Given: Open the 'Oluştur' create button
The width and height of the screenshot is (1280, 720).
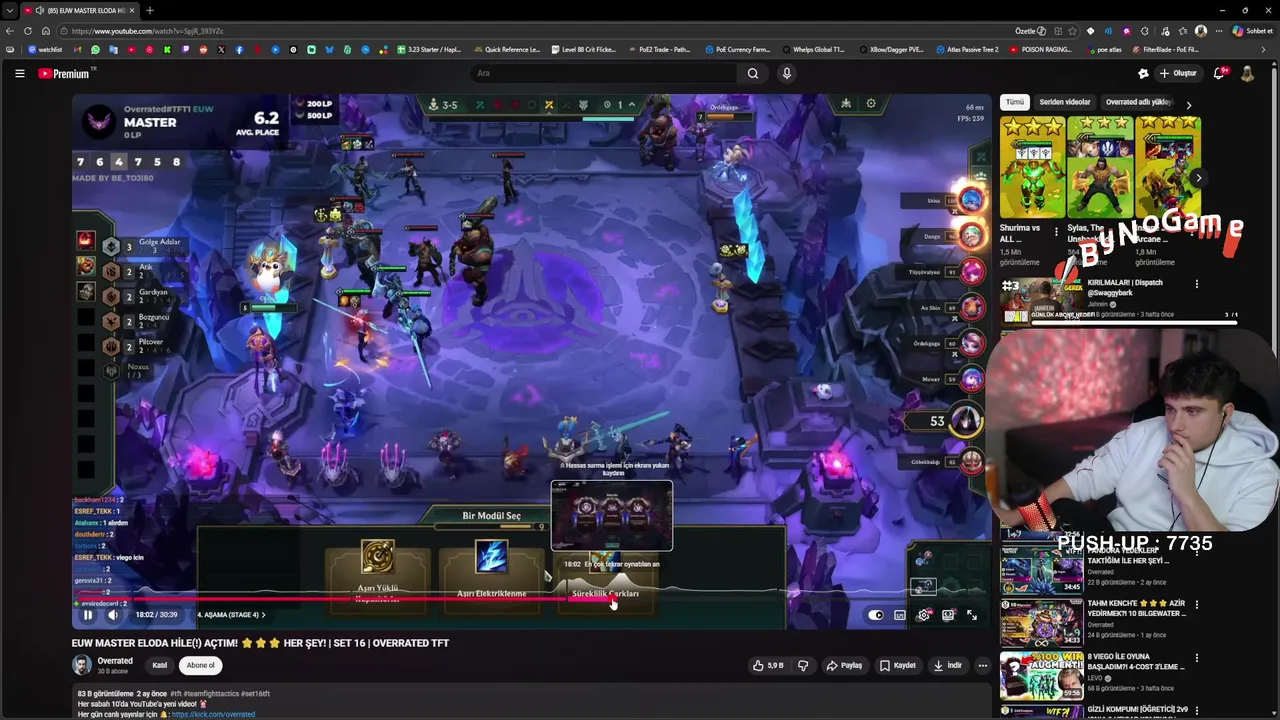Looking at the screenshot, I should click(x=1178, y=73).
